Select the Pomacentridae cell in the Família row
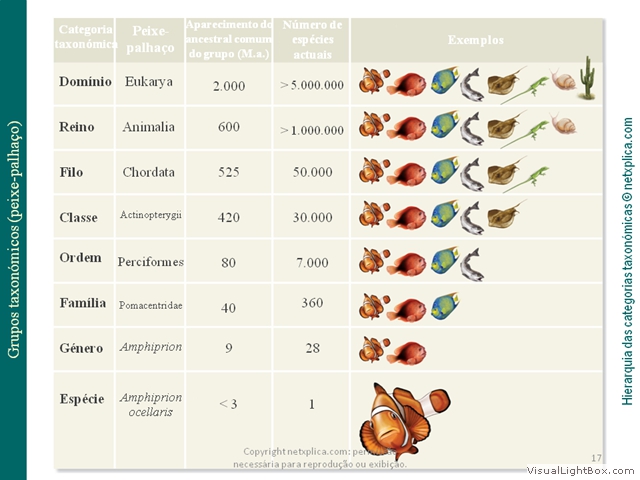Image resolution: width=640 pixels, height=480 pixels. (x=151, y=305)
